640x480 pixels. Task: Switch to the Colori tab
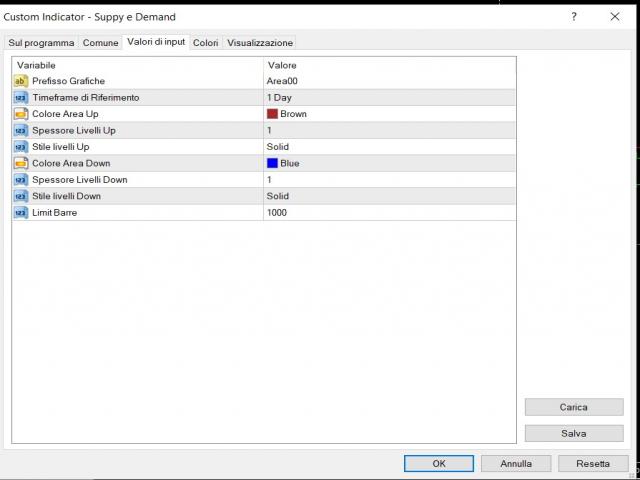206,43
